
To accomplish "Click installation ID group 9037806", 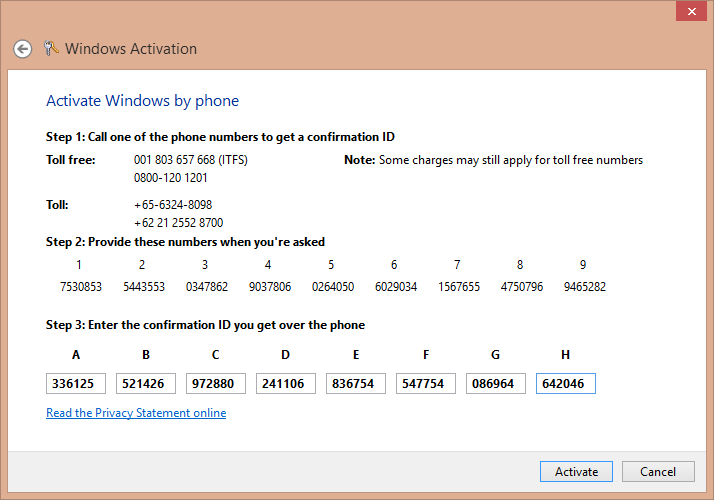I will pos(270,287).
